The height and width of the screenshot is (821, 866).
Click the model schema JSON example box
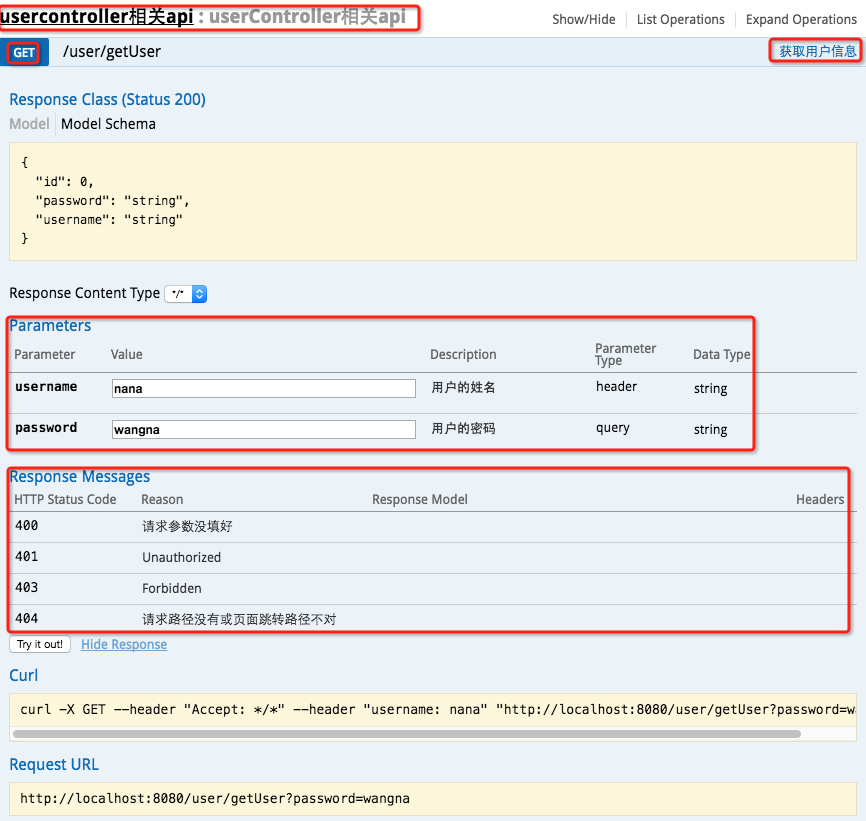[x=432, y=200]
